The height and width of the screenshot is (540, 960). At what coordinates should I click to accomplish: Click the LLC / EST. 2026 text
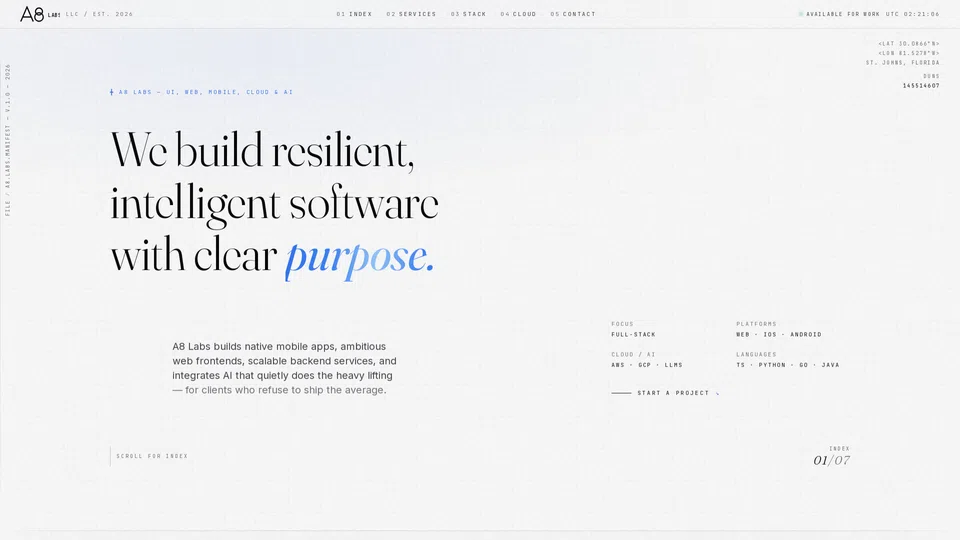click(99, 14)
